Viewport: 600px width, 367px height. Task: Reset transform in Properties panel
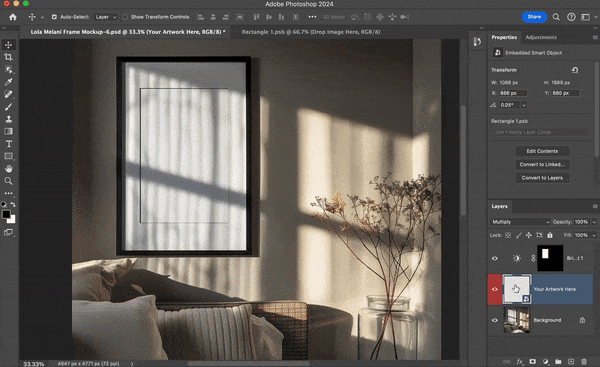coord(575,70)
